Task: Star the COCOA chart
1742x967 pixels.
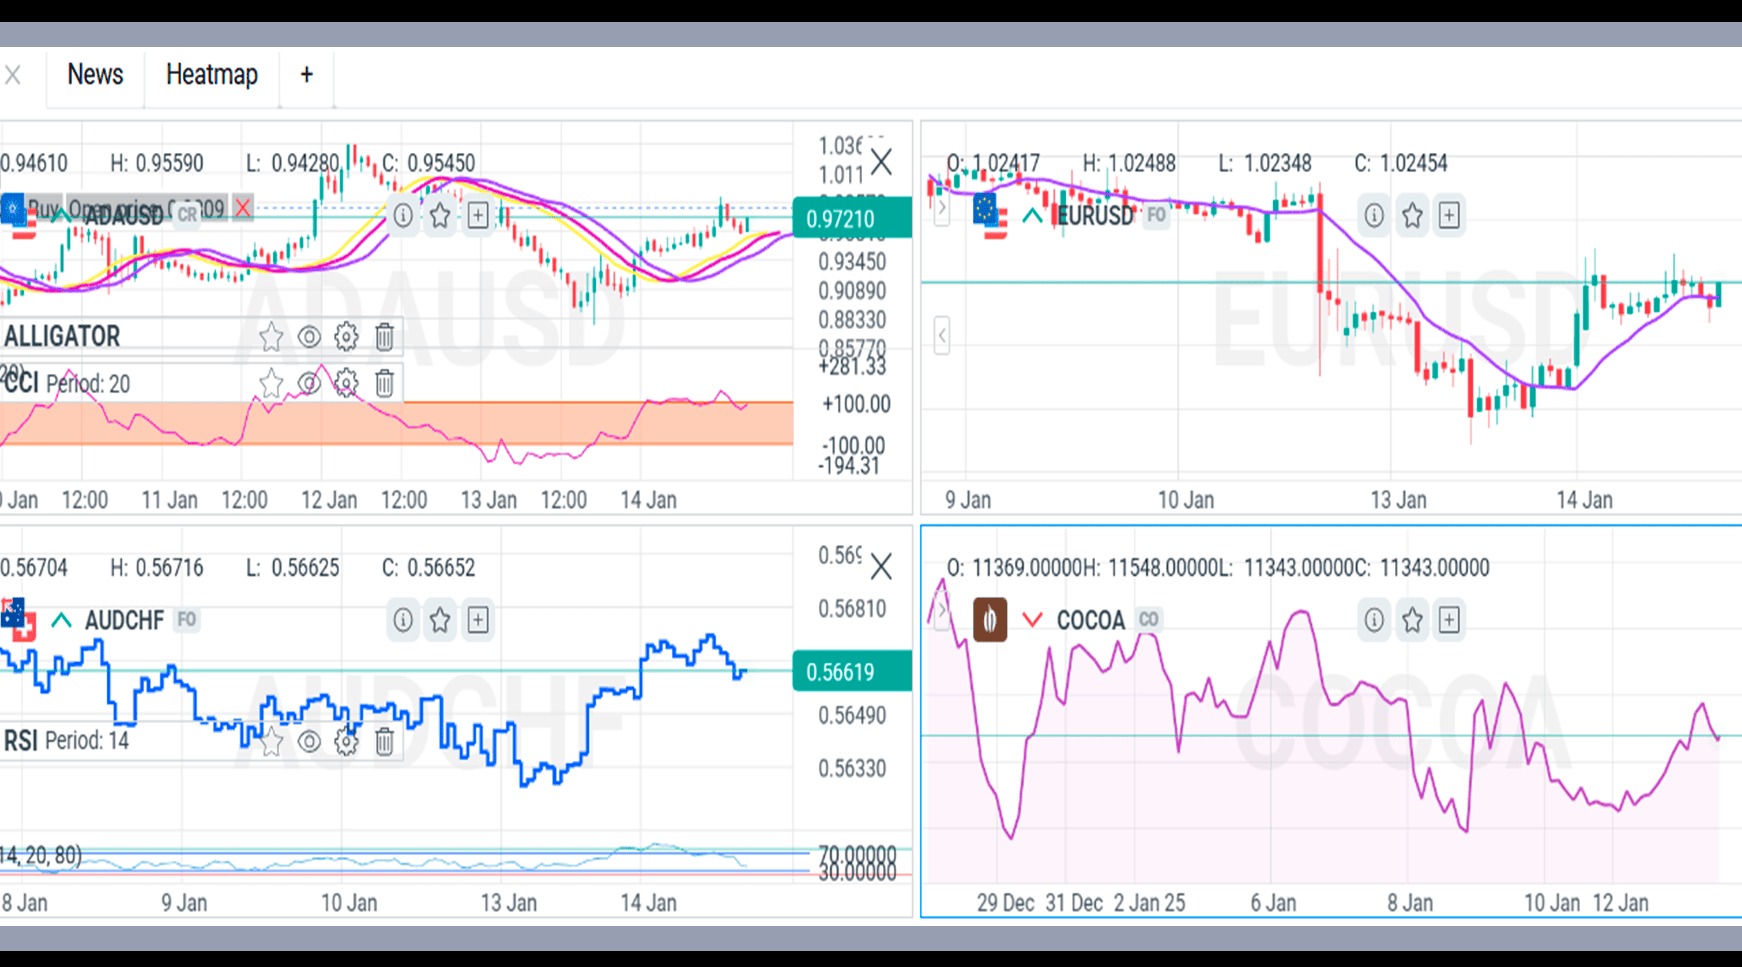Action: (x=1412, y=620)
